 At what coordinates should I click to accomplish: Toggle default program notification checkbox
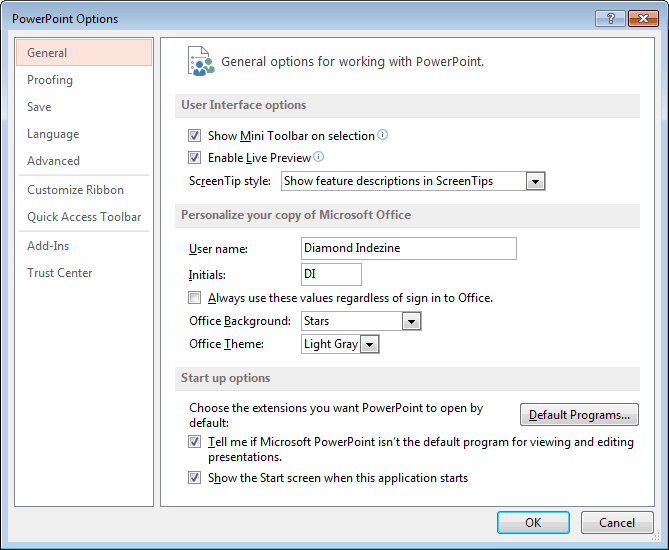pos(195,442)
